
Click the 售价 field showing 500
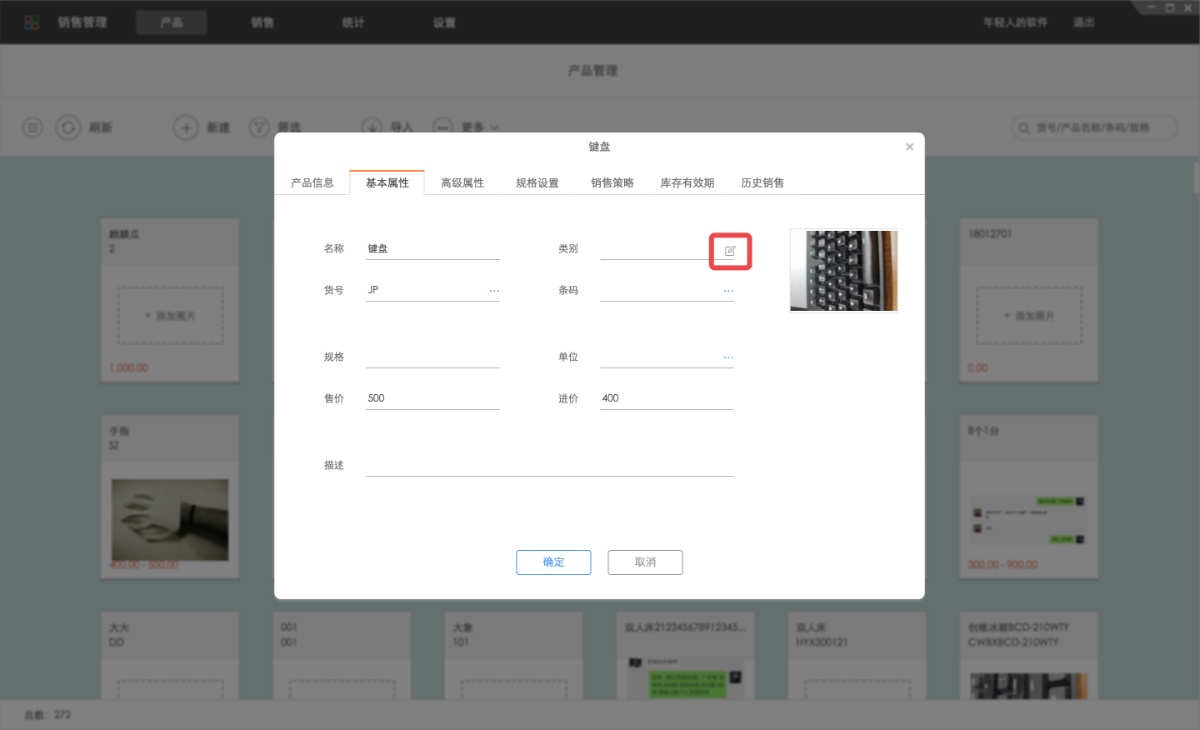pyautogui.click(x=432, y=398)
